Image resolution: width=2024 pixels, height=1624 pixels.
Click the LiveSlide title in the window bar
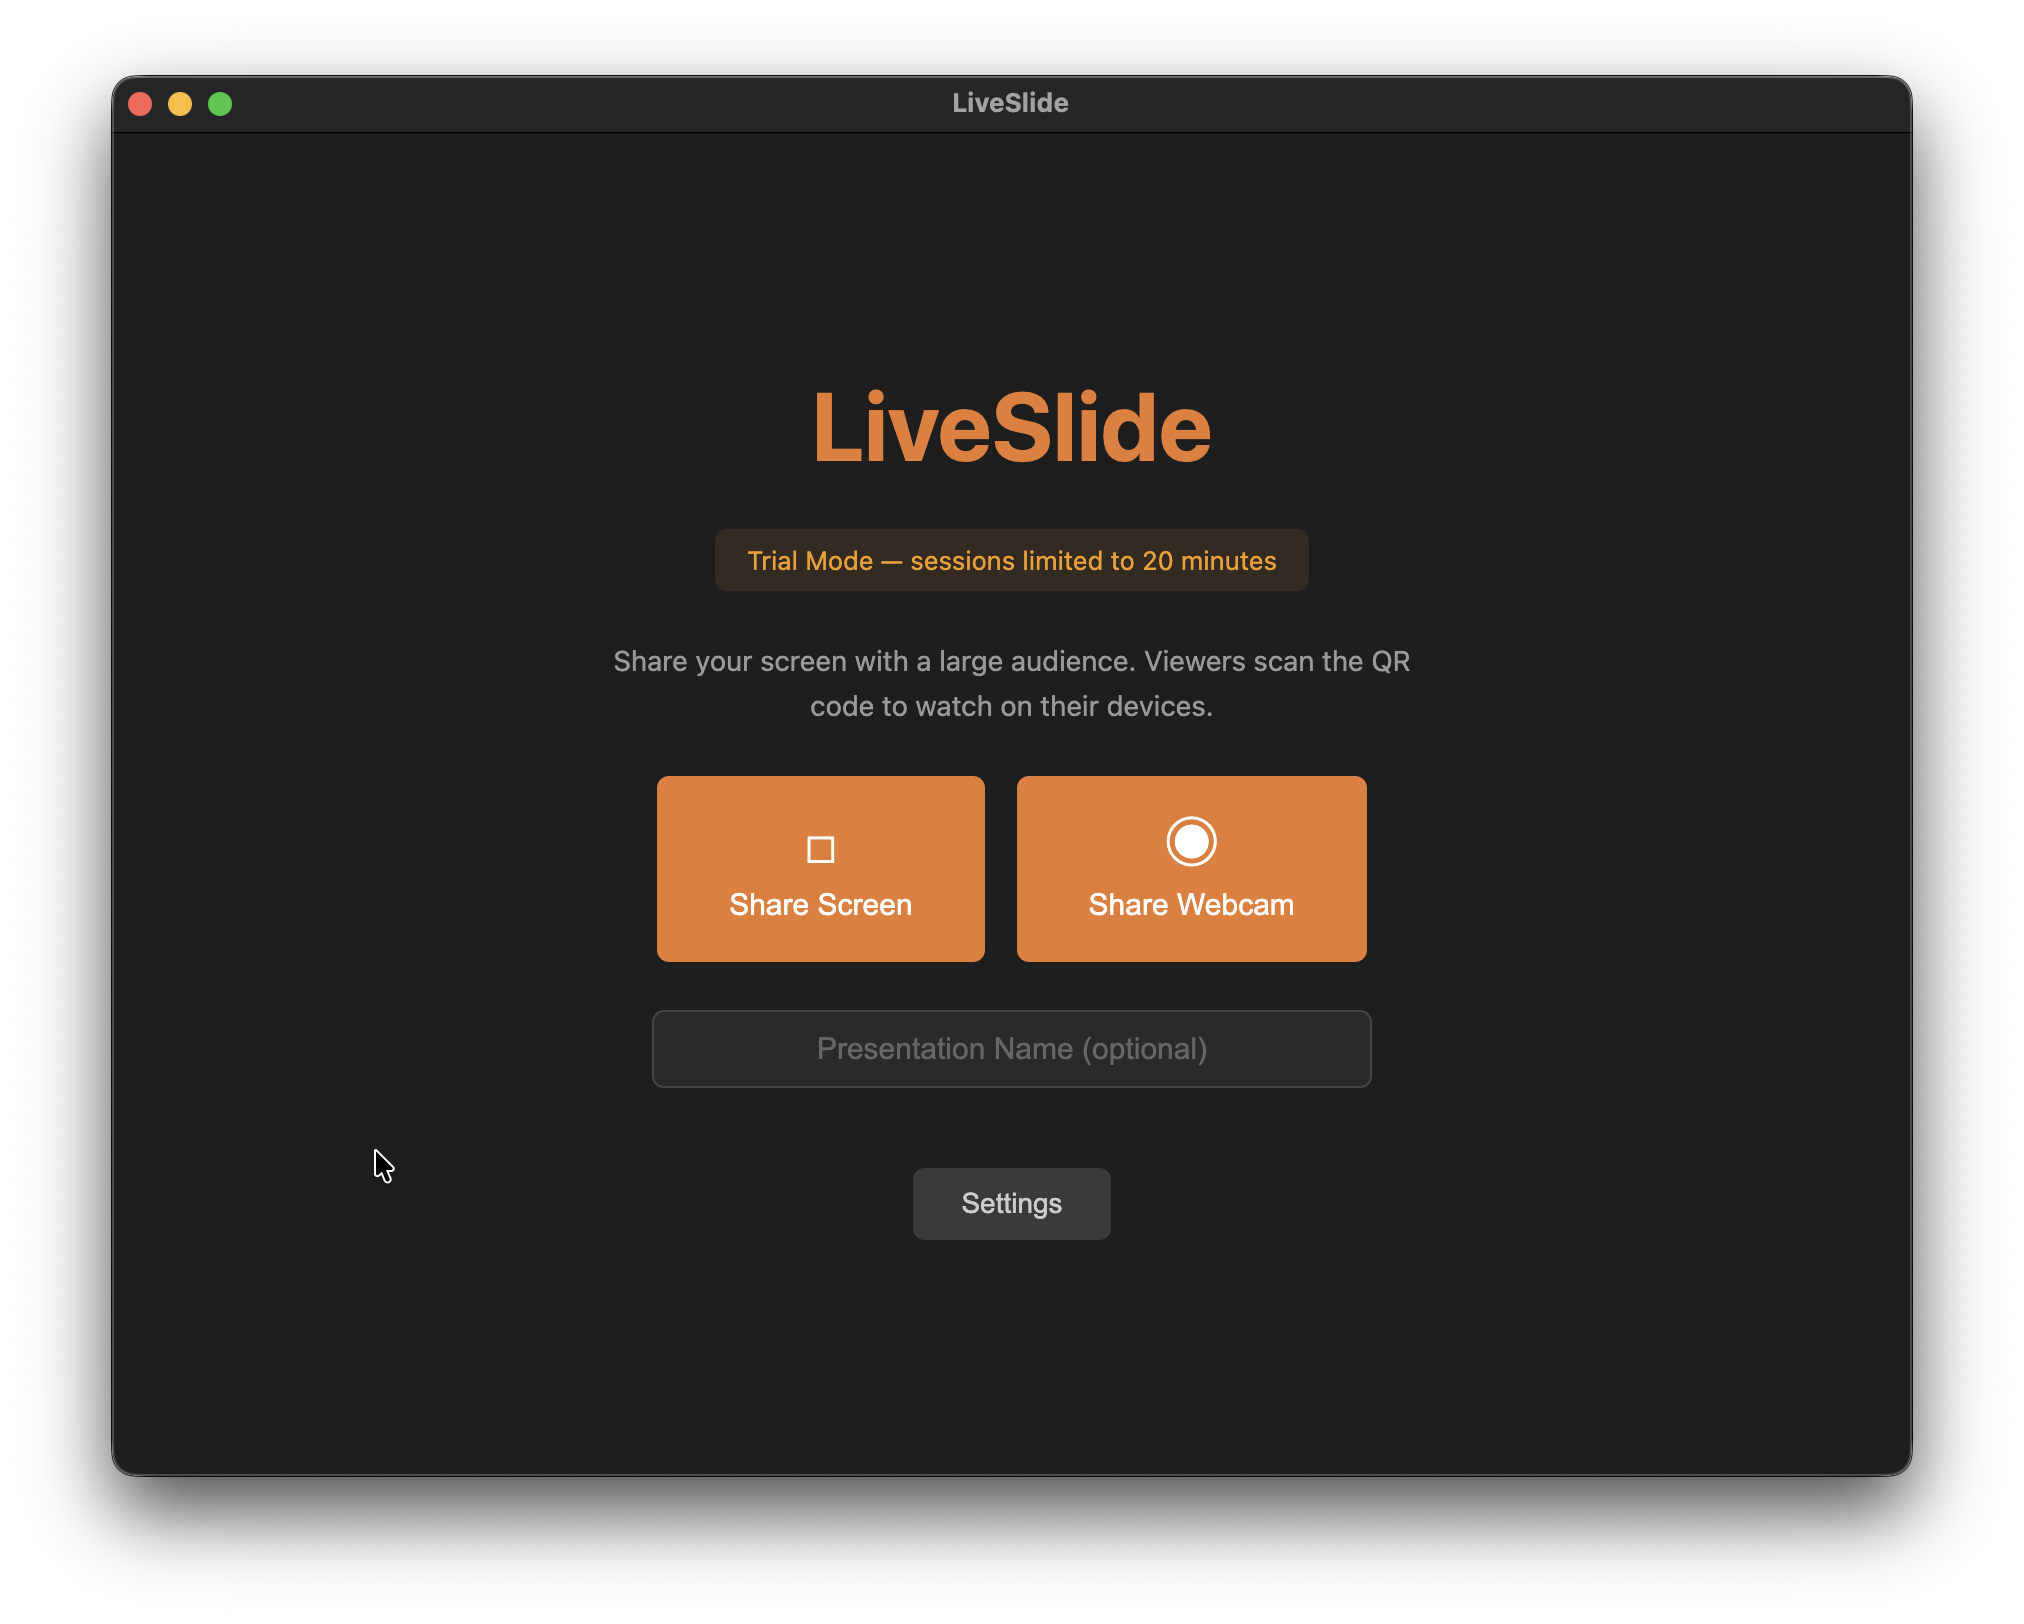[1009, 102]
